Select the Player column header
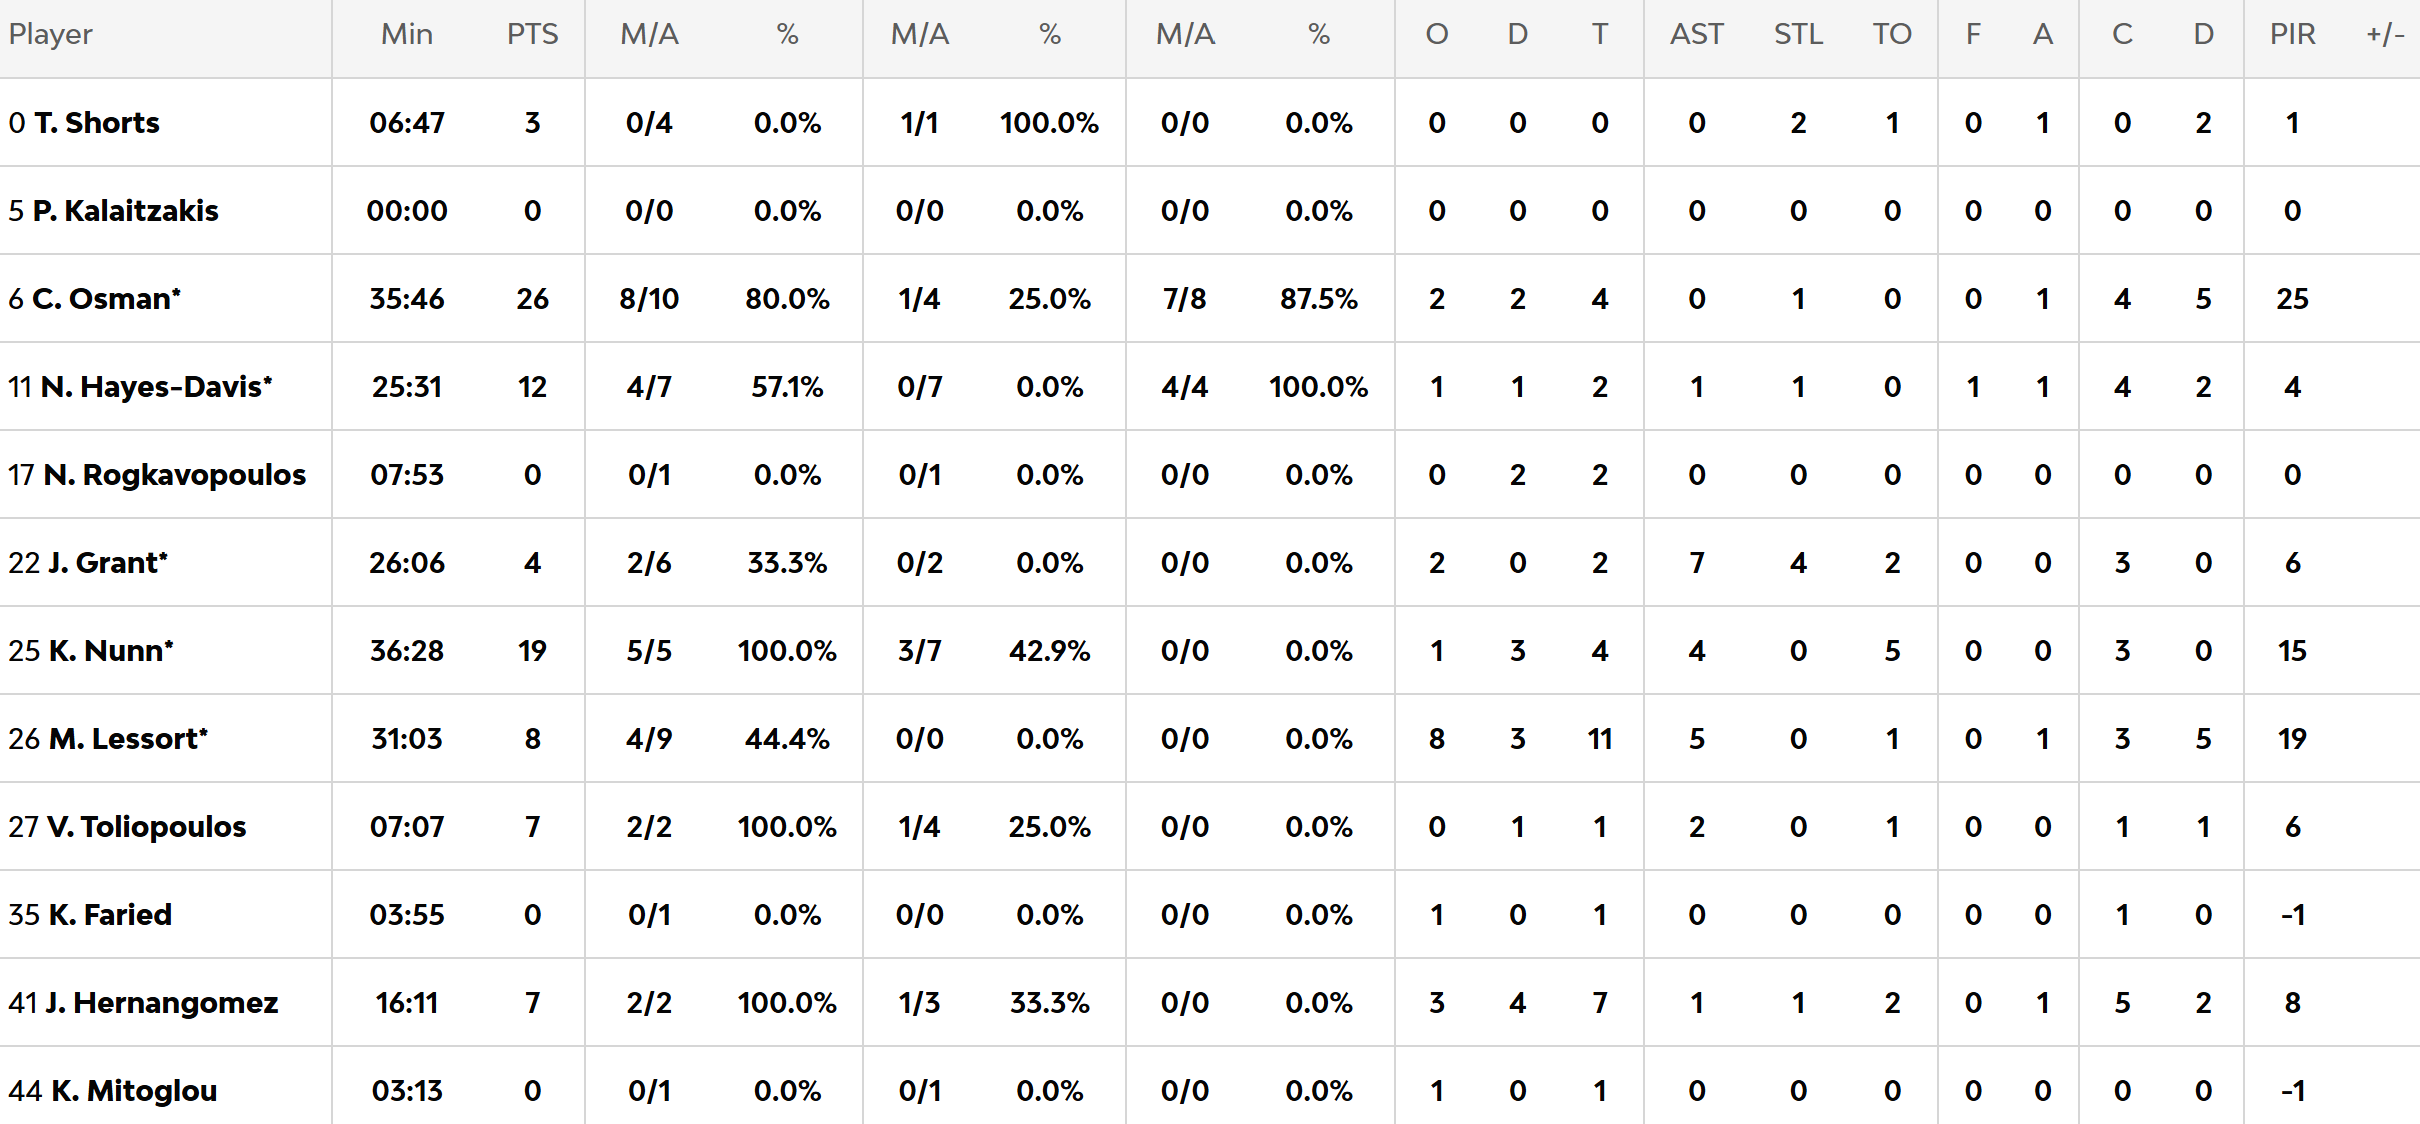The height and width of the screenshot is (1124, 2420). coord(51,34)
